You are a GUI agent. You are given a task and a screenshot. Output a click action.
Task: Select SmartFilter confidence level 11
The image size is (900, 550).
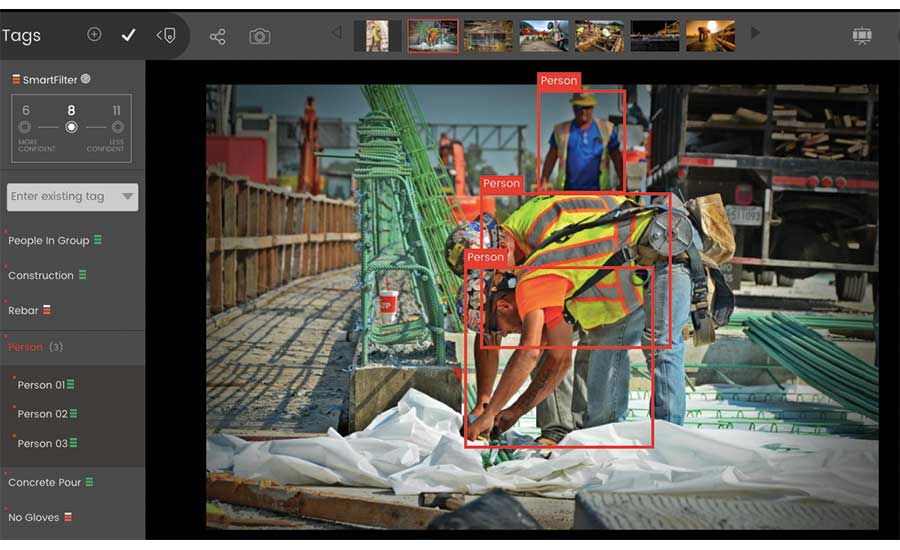point(118,126)
